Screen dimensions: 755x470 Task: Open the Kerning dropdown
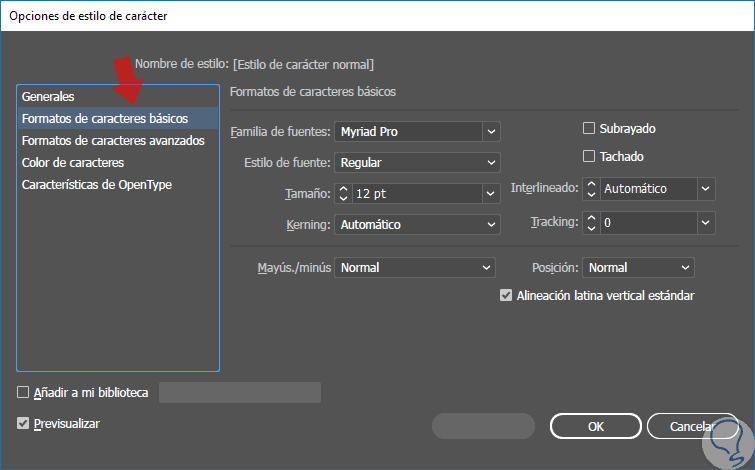click(x=490, y=225)
